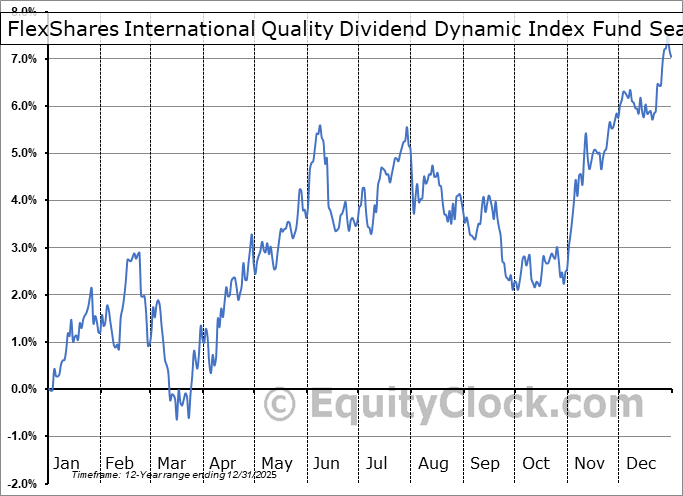The image size is (683, 496).
Task: Select the Mar month label
Action: point(171,463)
